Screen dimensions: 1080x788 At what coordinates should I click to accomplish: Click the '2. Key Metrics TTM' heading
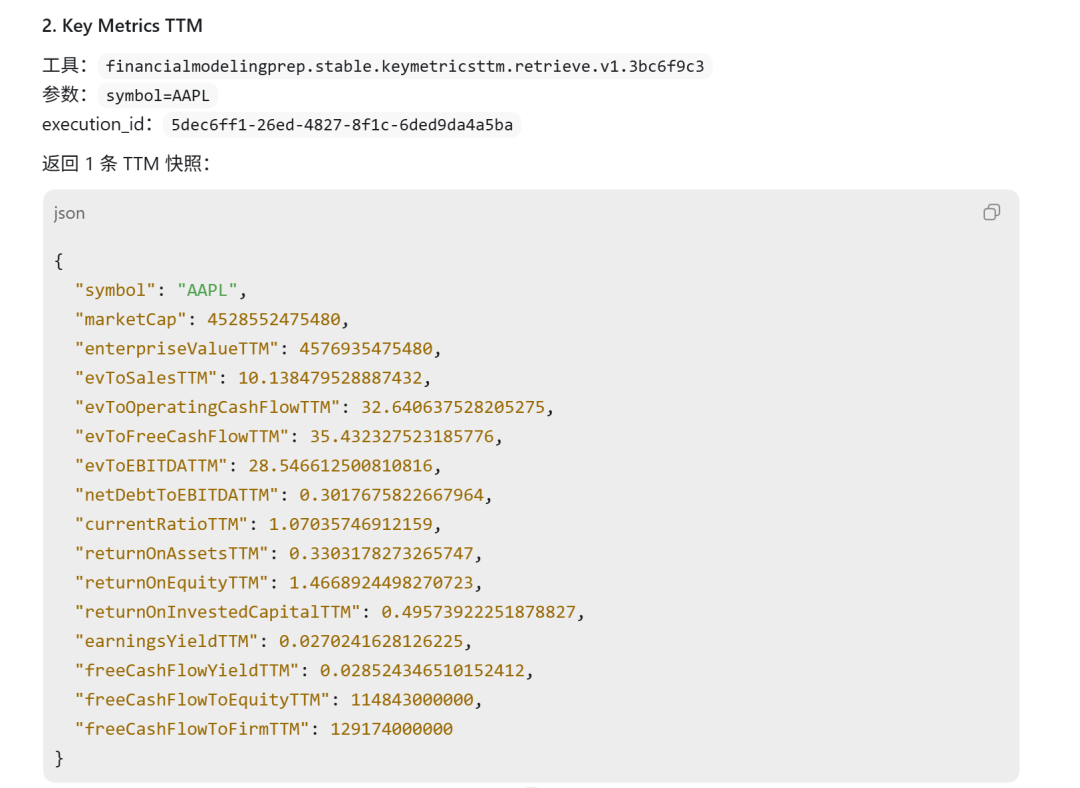[x=122, y=25]
